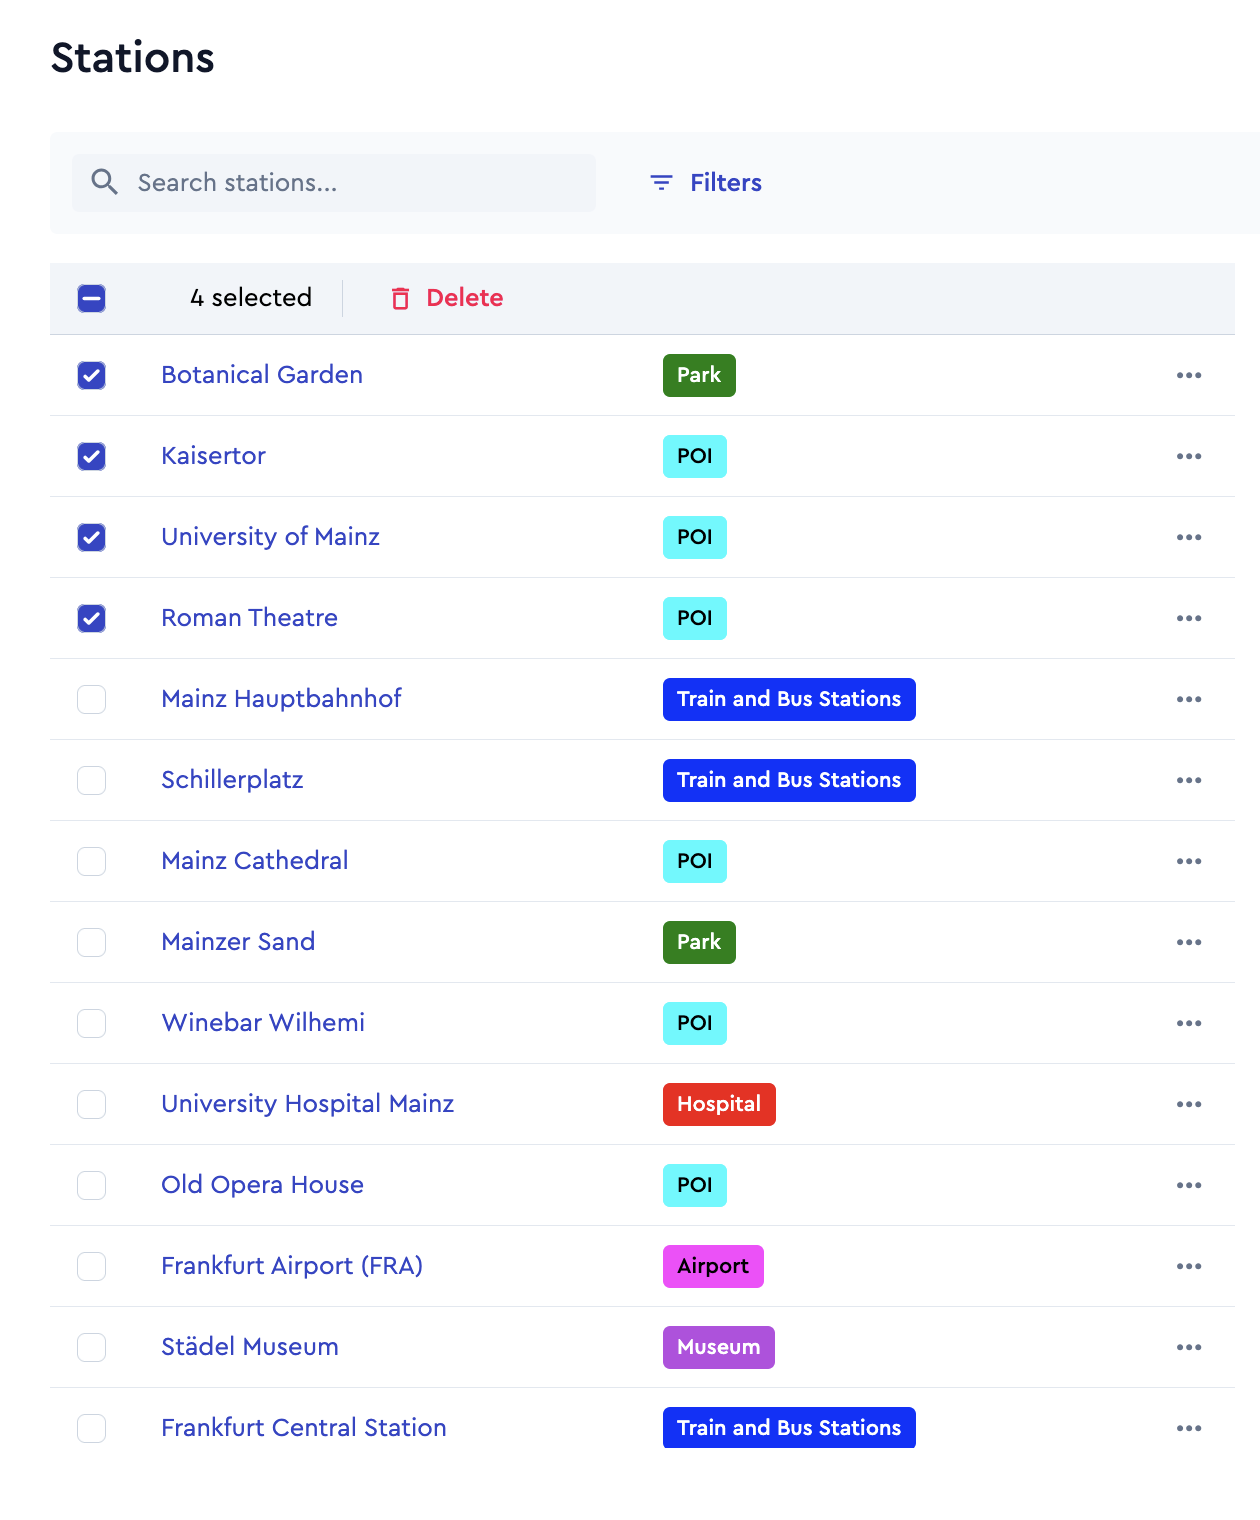
Task: Click the POI tag on Winebar Wilhemi
Action: pyautogui.click(x=695, y=1023)
